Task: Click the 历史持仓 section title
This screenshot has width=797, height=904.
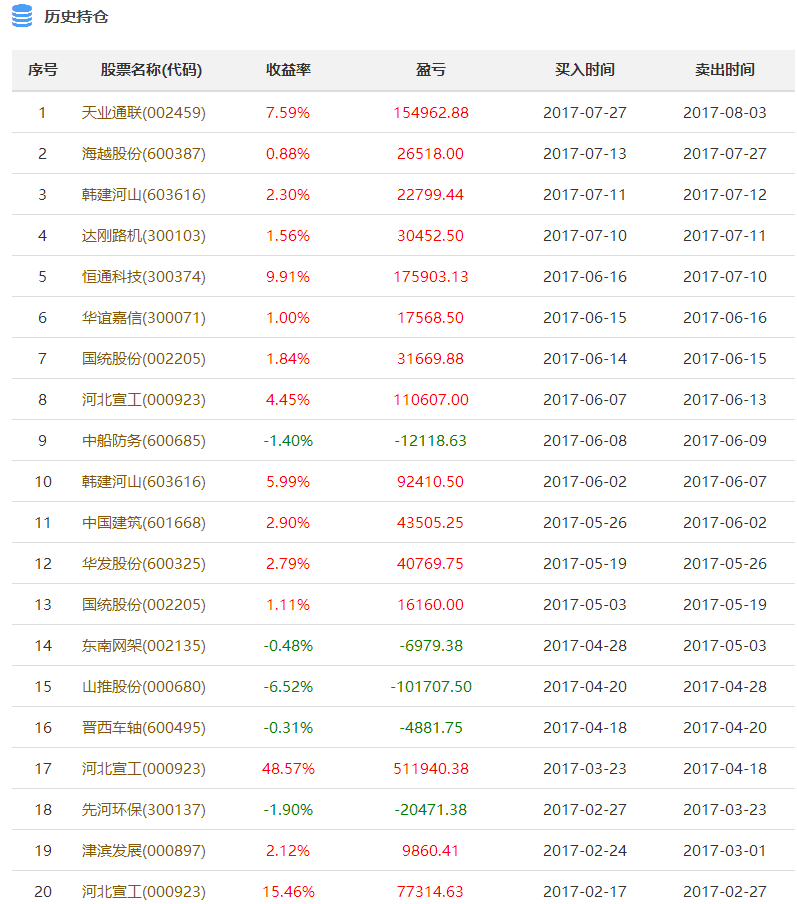Action: (76, 17)
